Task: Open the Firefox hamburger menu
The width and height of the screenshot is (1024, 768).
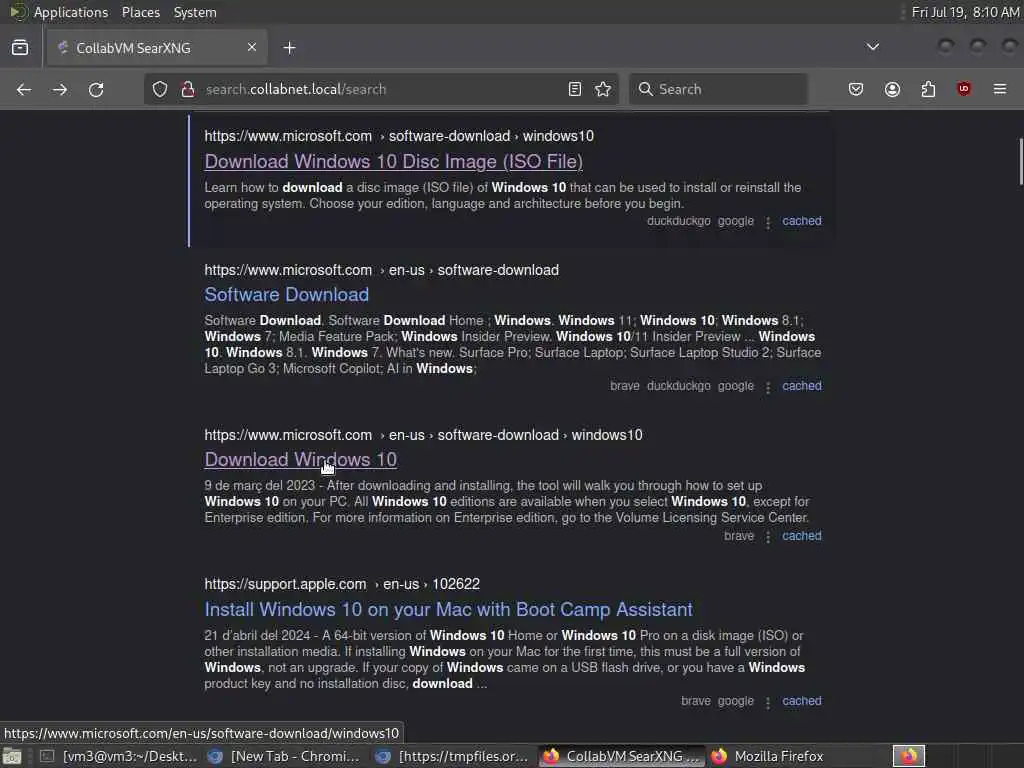Action: coord(1000,89)
